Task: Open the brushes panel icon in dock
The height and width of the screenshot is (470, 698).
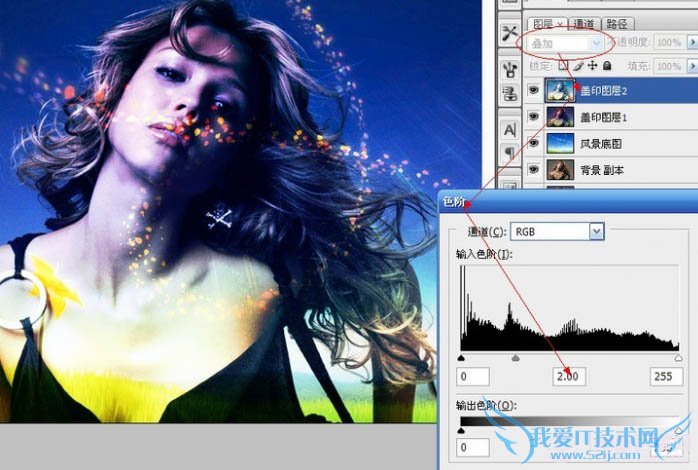Action: [509, 70]
